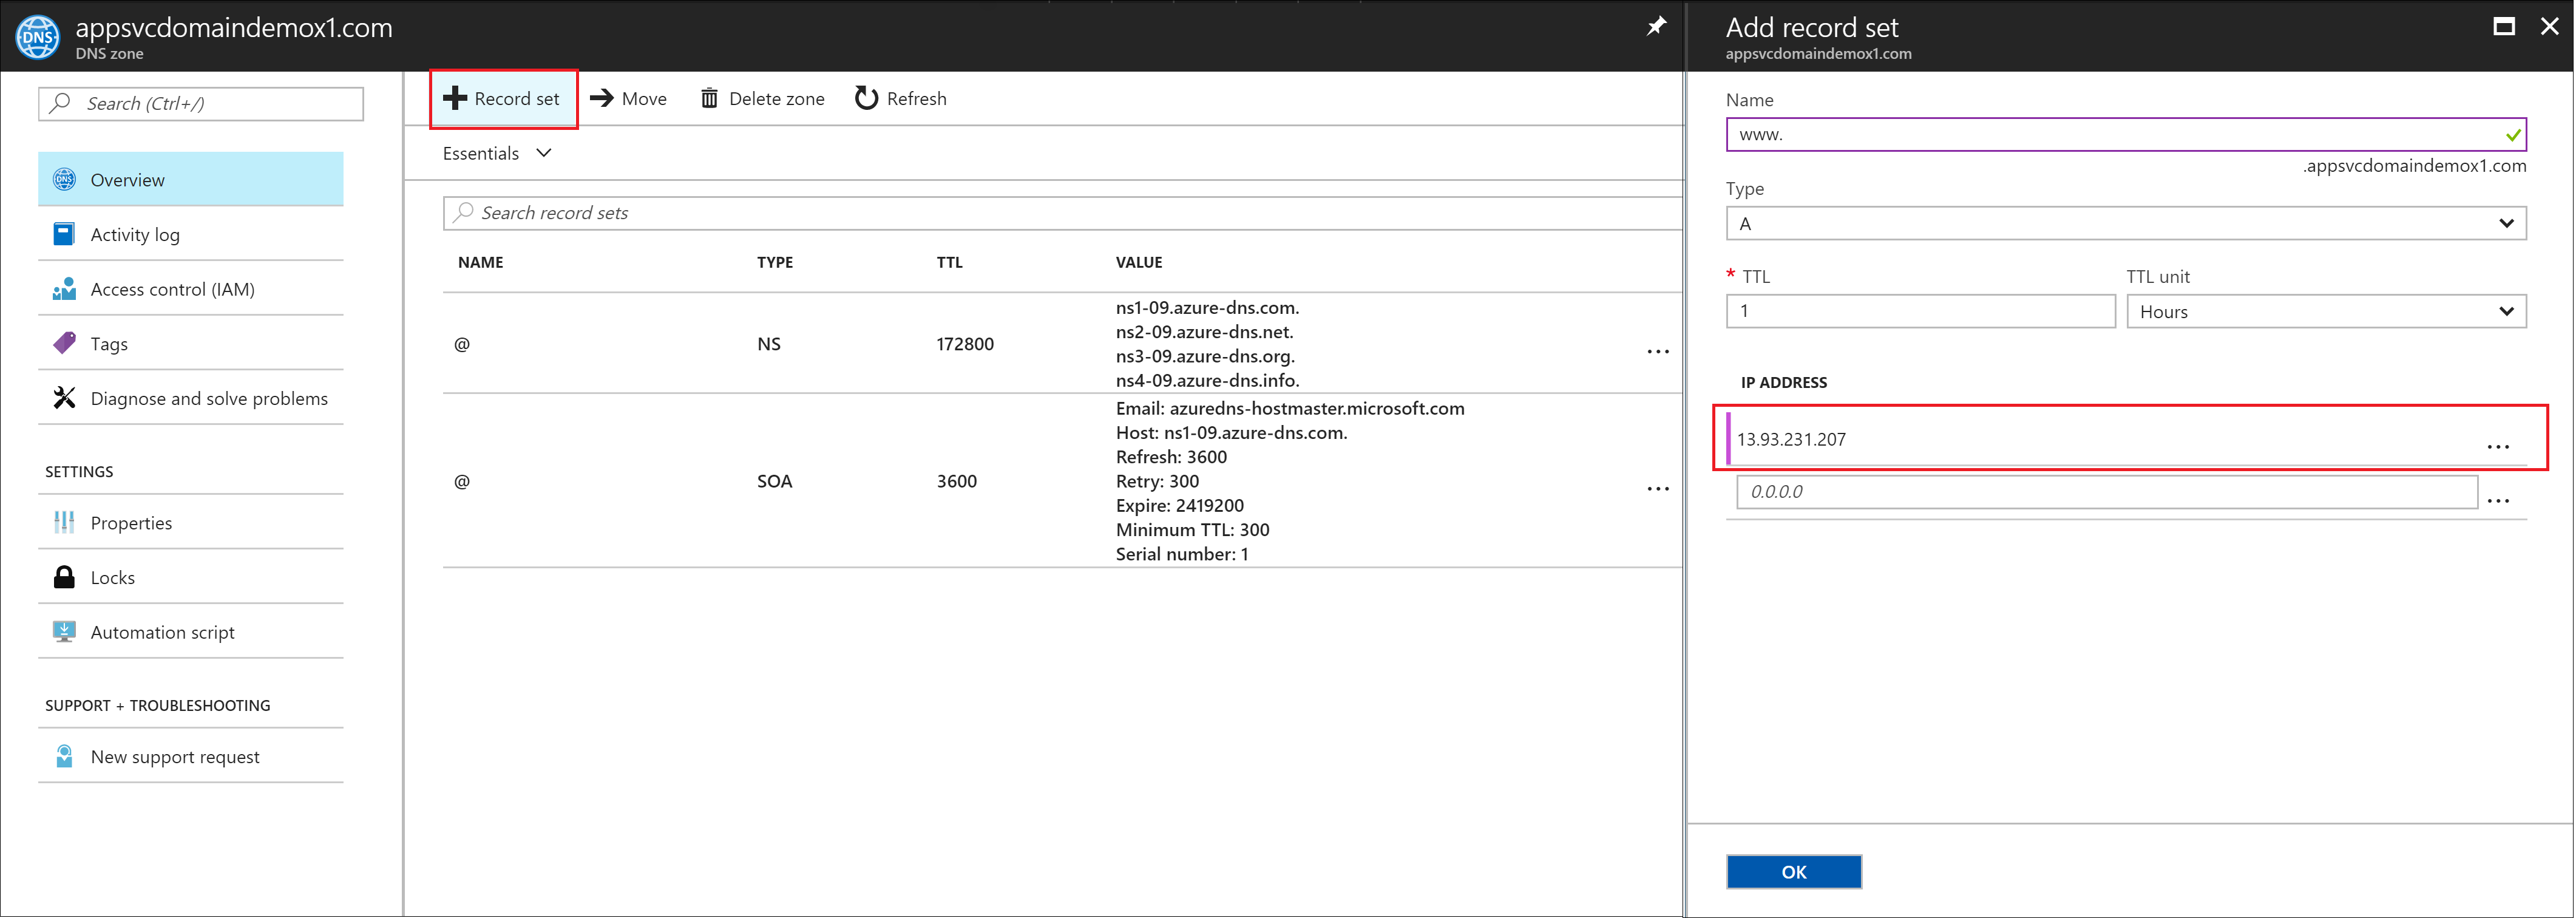
Task: Click the Move arrow icon
Action: pyautogui.click(x=601, y=98)
